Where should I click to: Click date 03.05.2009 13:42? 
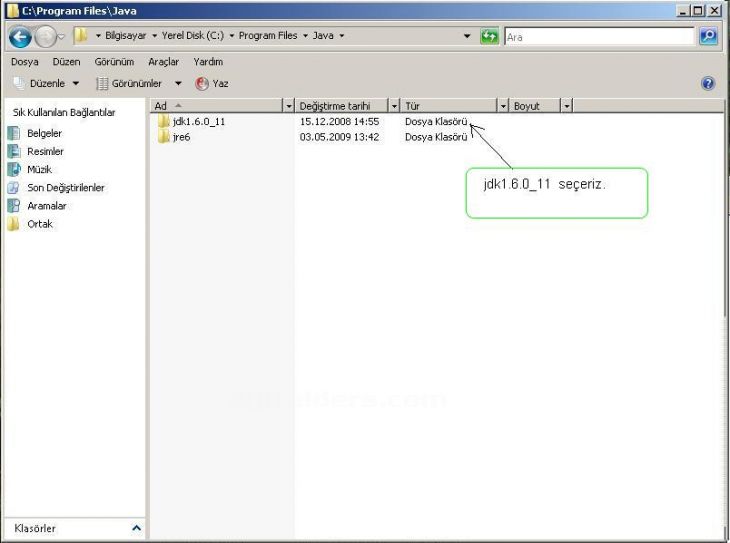339,137
